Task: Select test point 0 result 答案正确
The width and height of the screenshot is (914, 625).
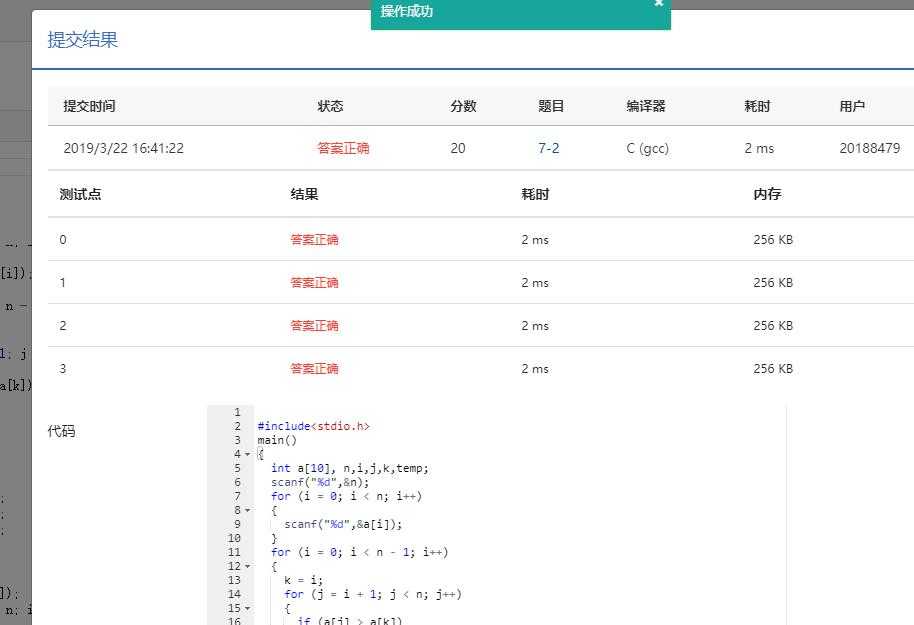Action: tap(314, 240)
